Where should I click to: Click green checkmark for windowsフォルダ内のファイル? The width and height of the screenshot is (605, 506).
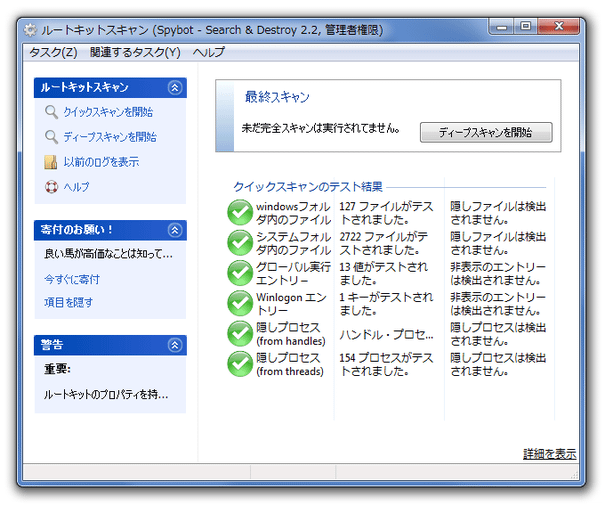[x=240, y=213]
